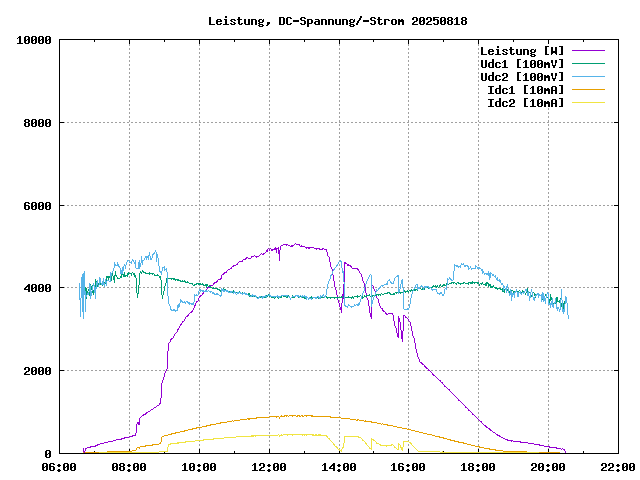
Task: Click the 18:00 x-axis time label
Action: 478,467
